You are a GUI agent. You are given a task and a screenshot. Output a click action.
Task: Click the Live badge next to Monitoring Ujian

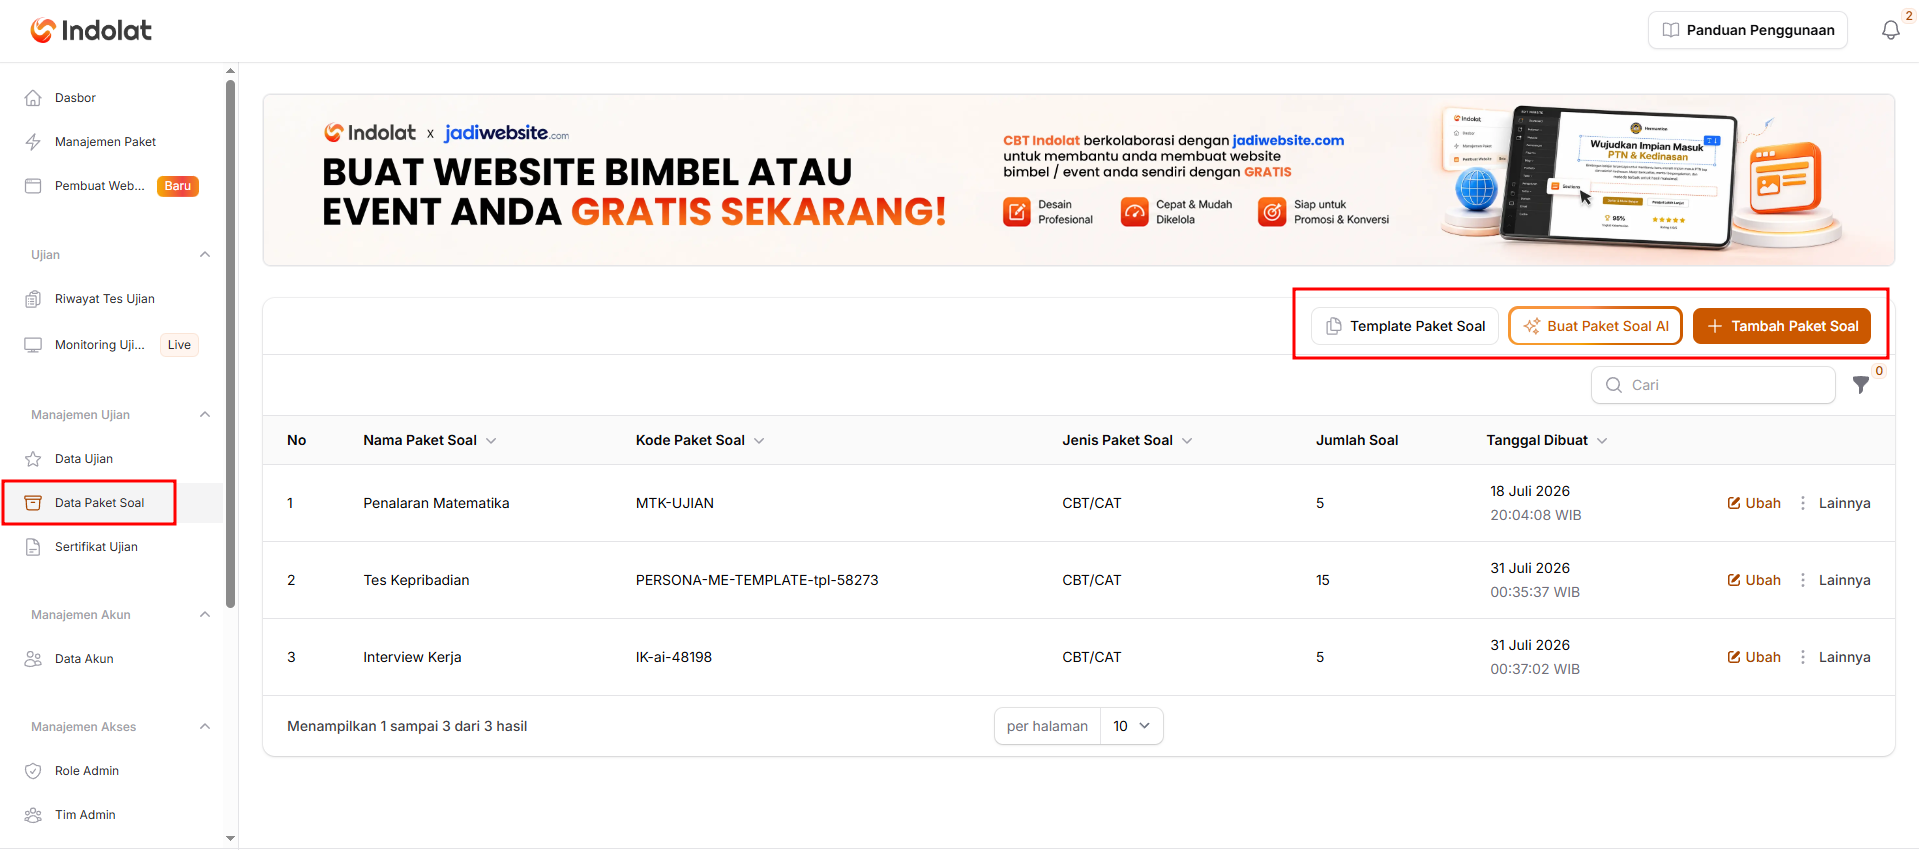click(x=179, y=345)
